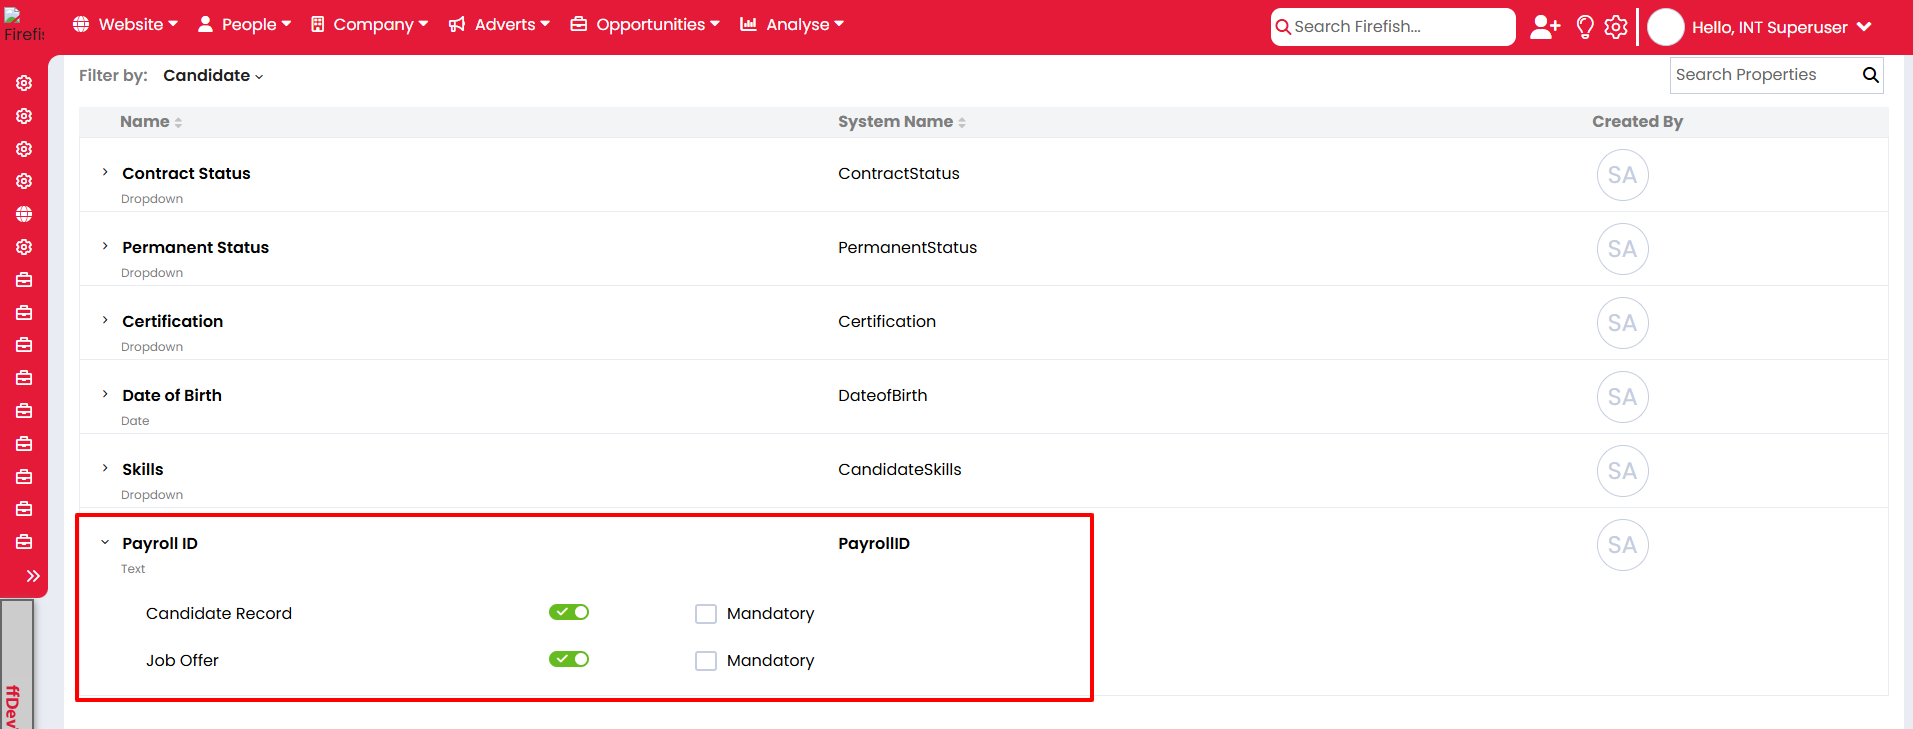Open the Filter by Candidate dropdown
Screen dimensions: 1913x729
click(x=213, y=76)
